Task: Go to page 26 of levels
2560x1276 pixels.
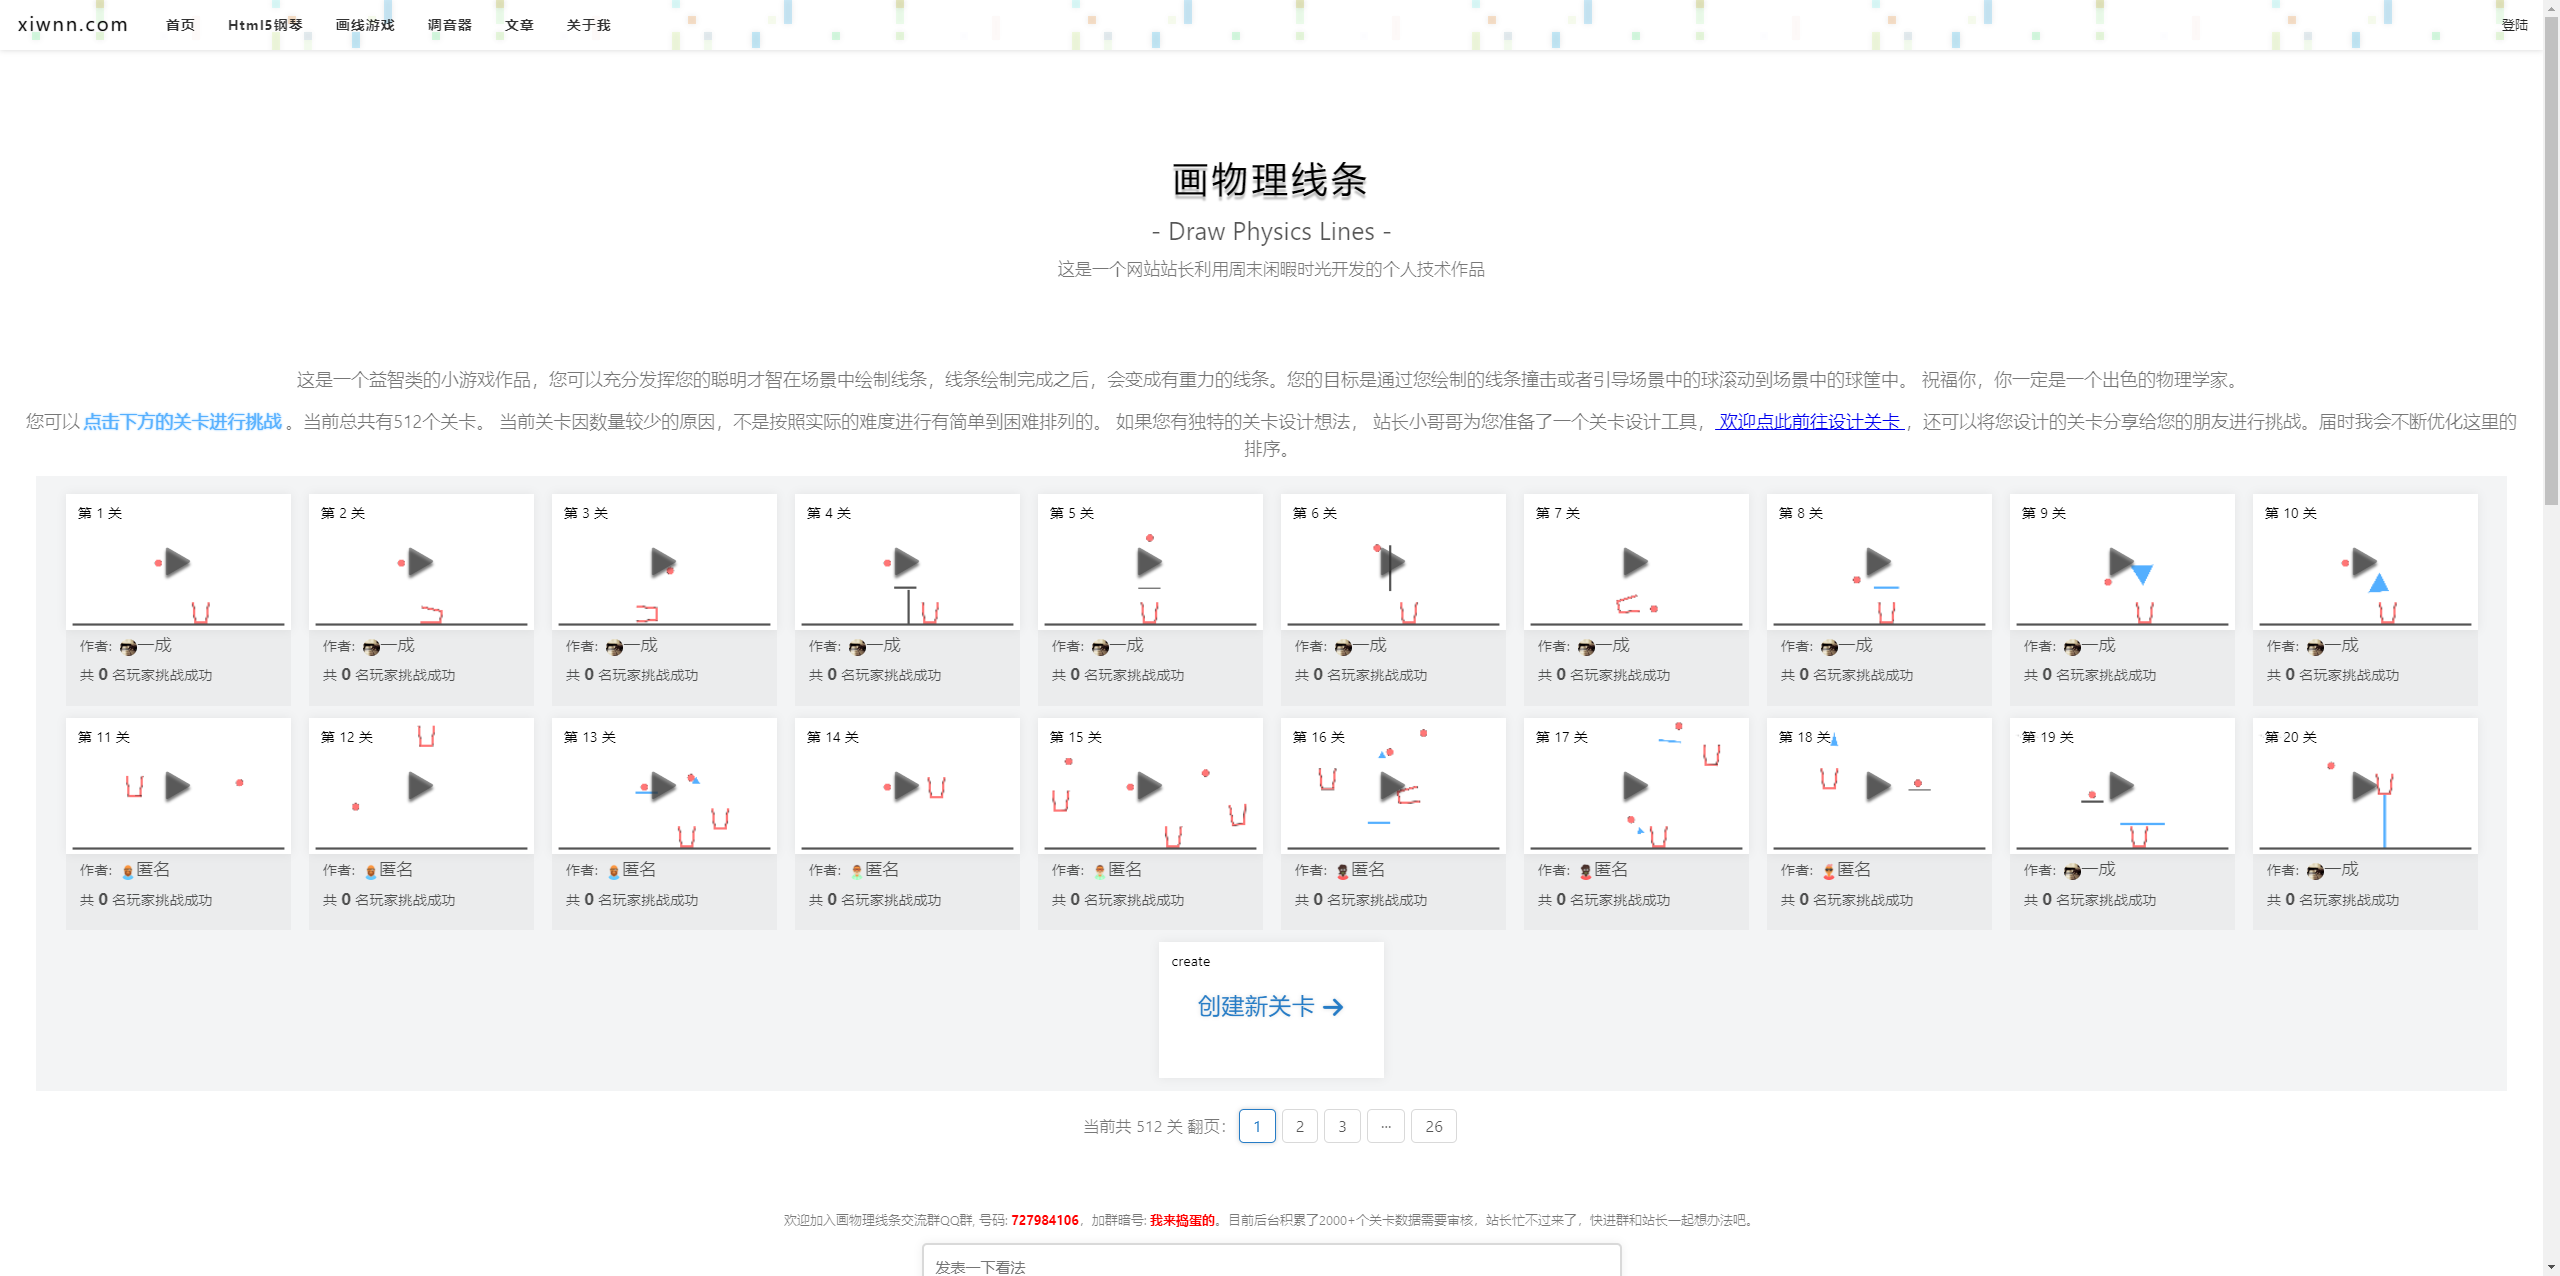Action: 1434,1125
